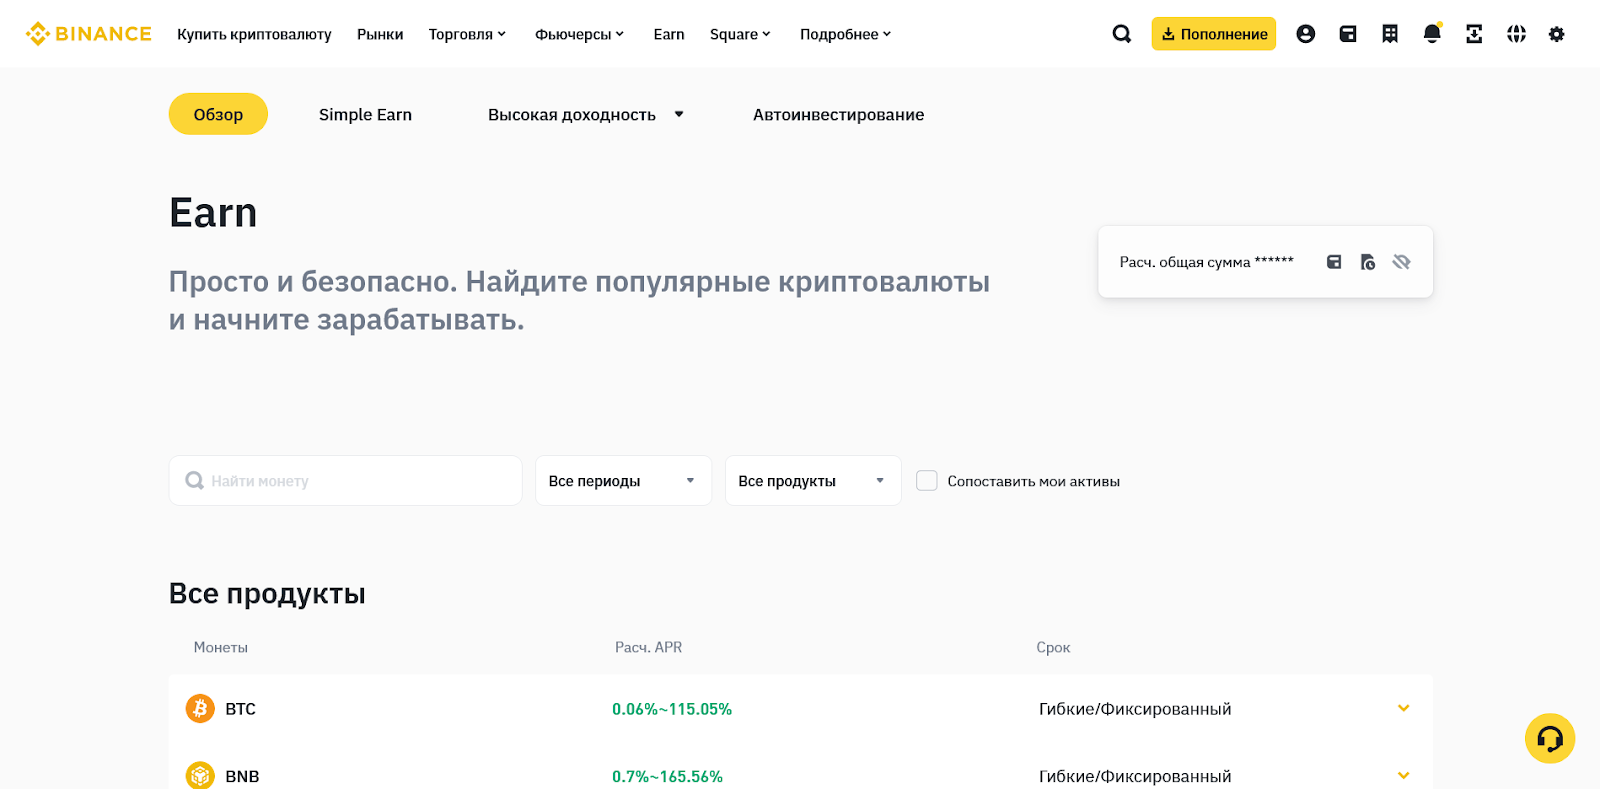Open the user profile icon
This screenshot has width=1600, height=789.
(x=1305, y=34)
